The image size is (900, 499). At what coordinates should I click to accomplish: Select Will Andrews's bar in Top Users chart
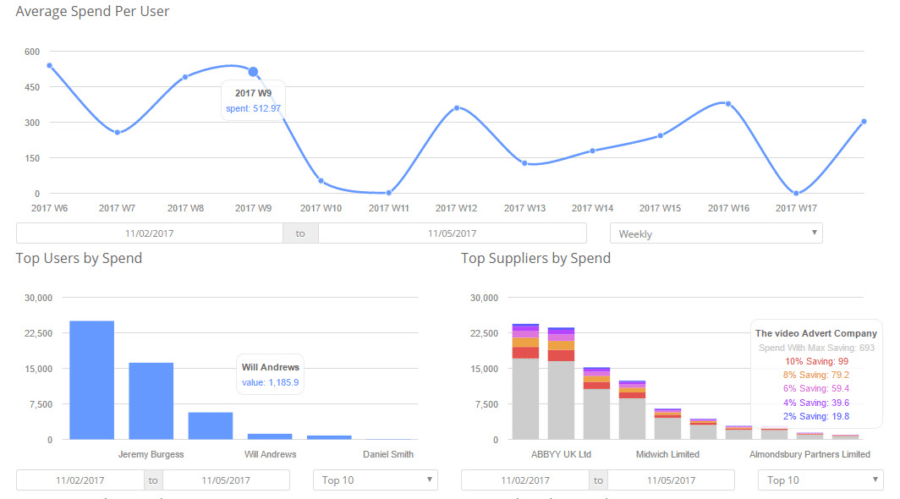270,436
